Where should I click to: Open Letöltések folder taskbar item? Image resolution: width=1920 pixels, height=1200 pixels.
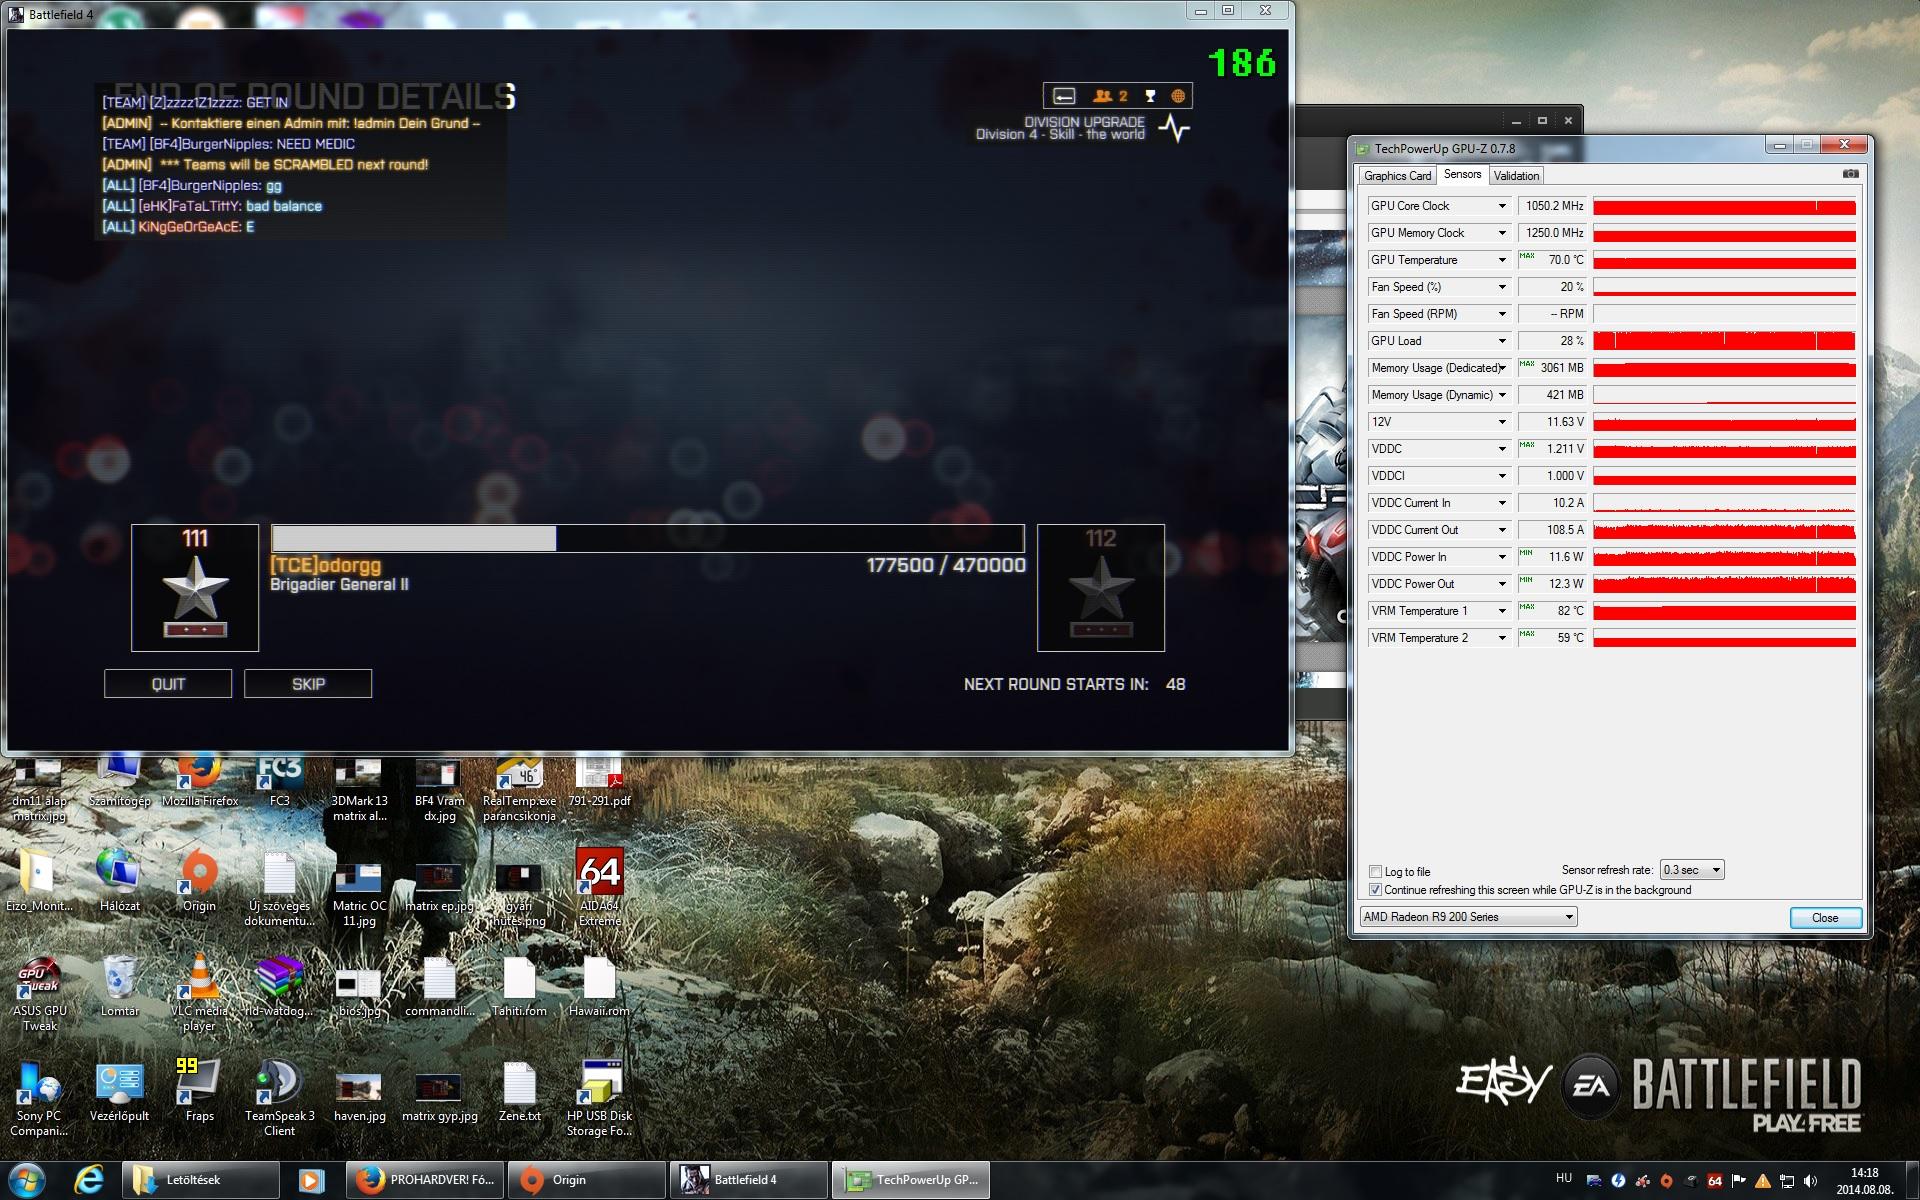[x=201, y=1180]
